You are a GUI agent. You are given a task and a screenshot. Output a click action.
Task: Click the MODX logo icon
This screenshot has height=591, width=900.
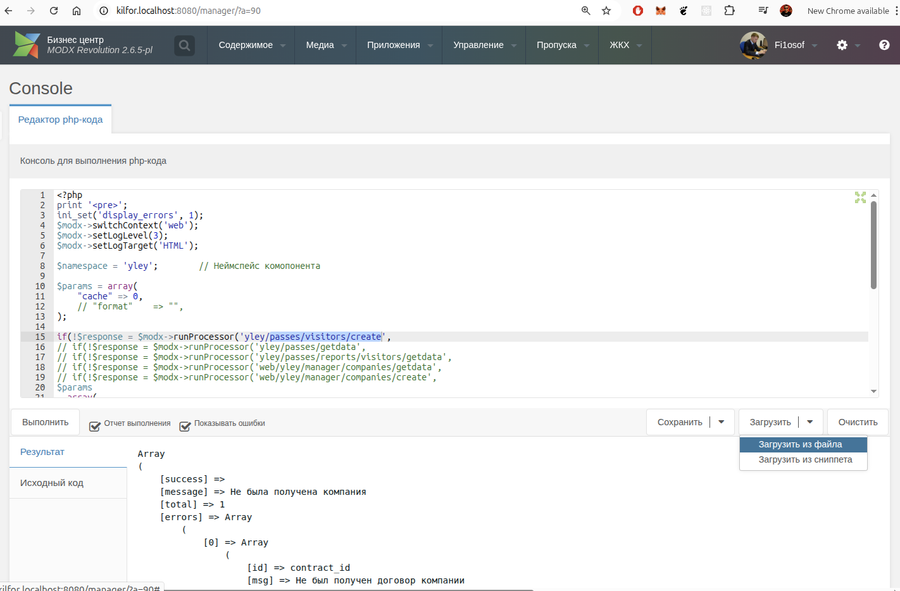click(x=26, y=45)
